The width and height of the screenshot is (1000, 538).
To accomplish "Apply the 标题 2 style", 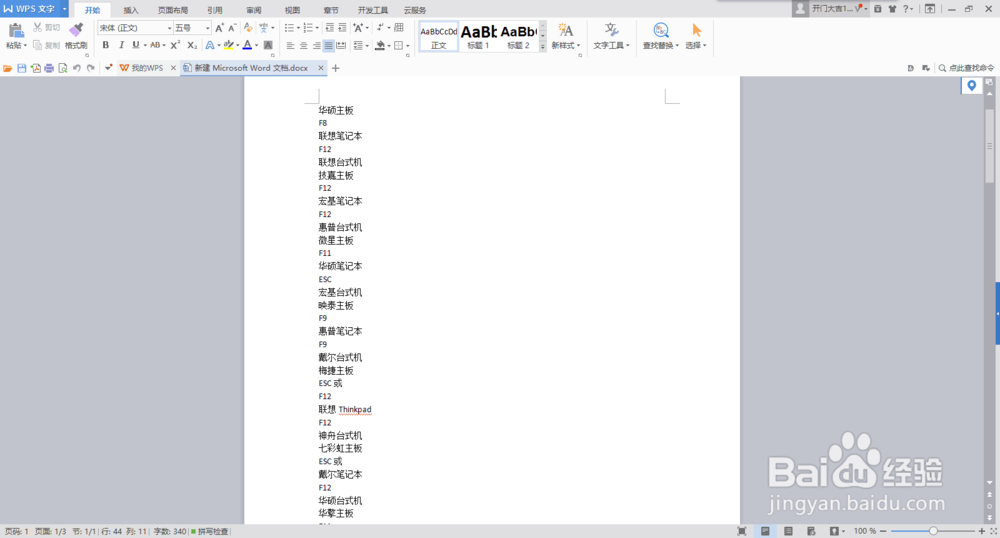I will tap(518, 37).
